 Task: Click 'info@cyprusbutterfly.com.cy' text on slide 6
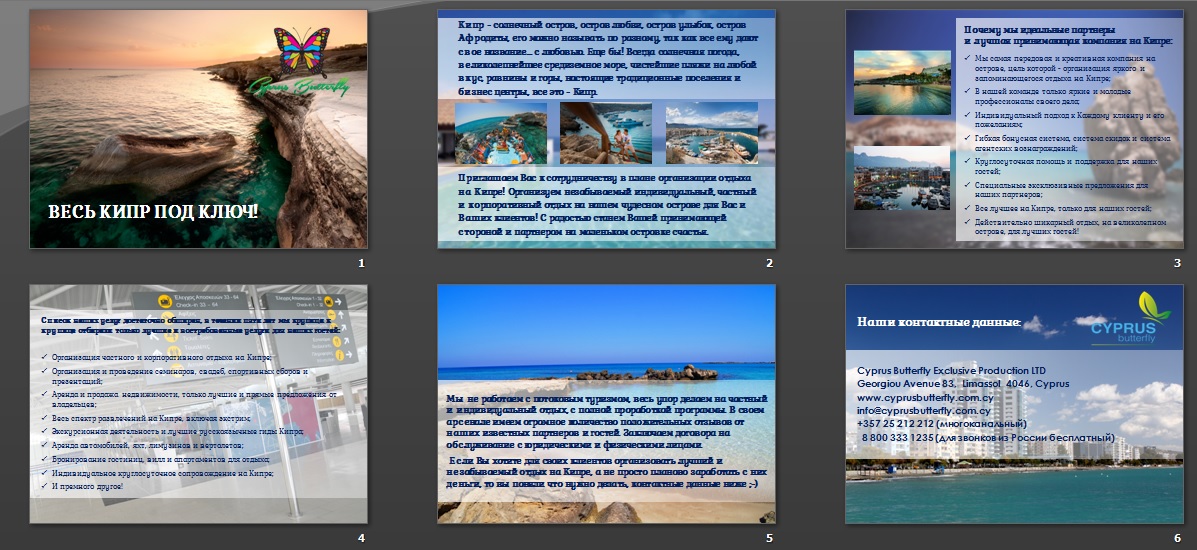click(x=924, y=410)
